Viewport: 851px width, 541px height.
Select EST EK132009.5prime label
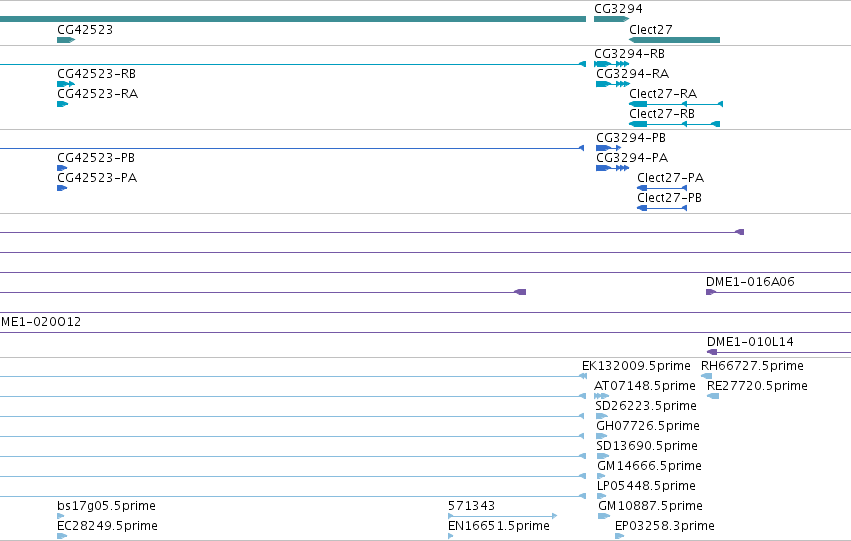(636, 366)
